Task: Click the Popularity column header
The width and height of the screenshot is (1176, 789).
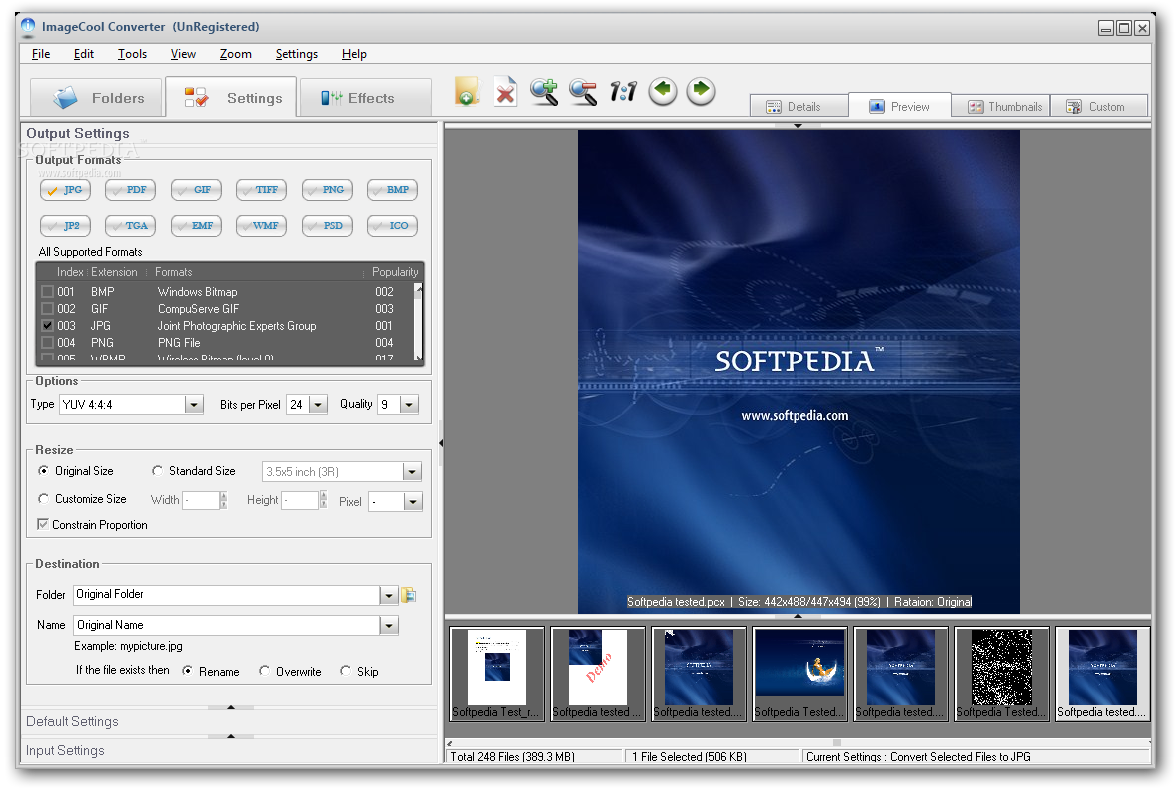Action: click(394, 272)
